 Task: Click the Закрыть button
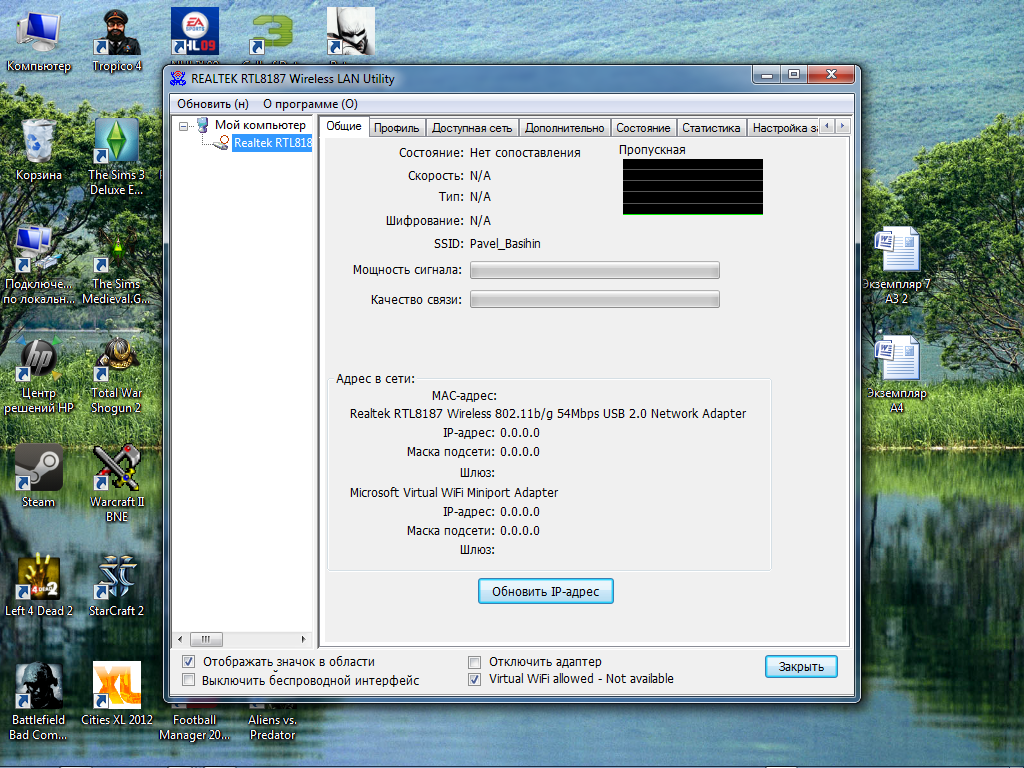[x=801, y=667]
